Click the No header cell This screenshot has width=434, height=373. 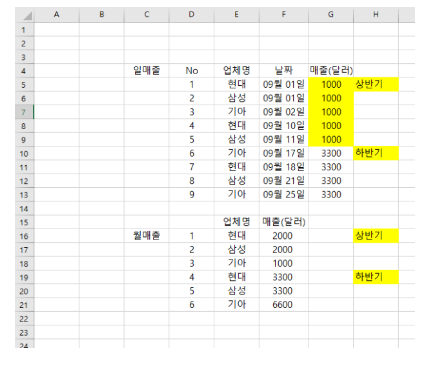(x=192, y=71)
